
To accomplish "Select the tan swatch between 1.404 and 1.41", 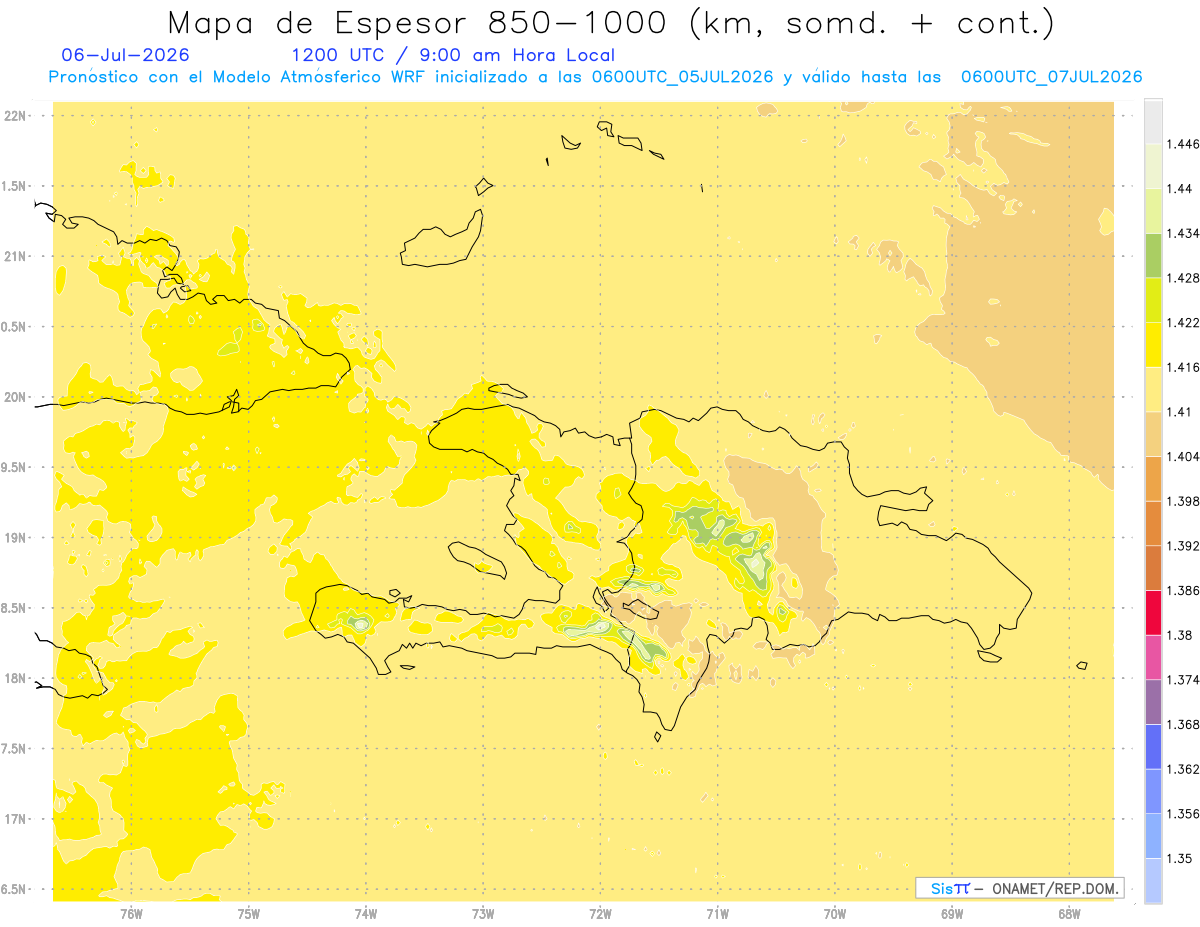I will coord(1153,434).
